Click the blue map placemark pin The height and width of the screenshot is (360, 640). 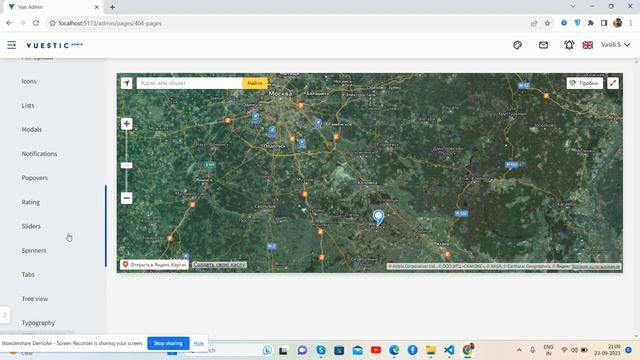coord(378,217)
